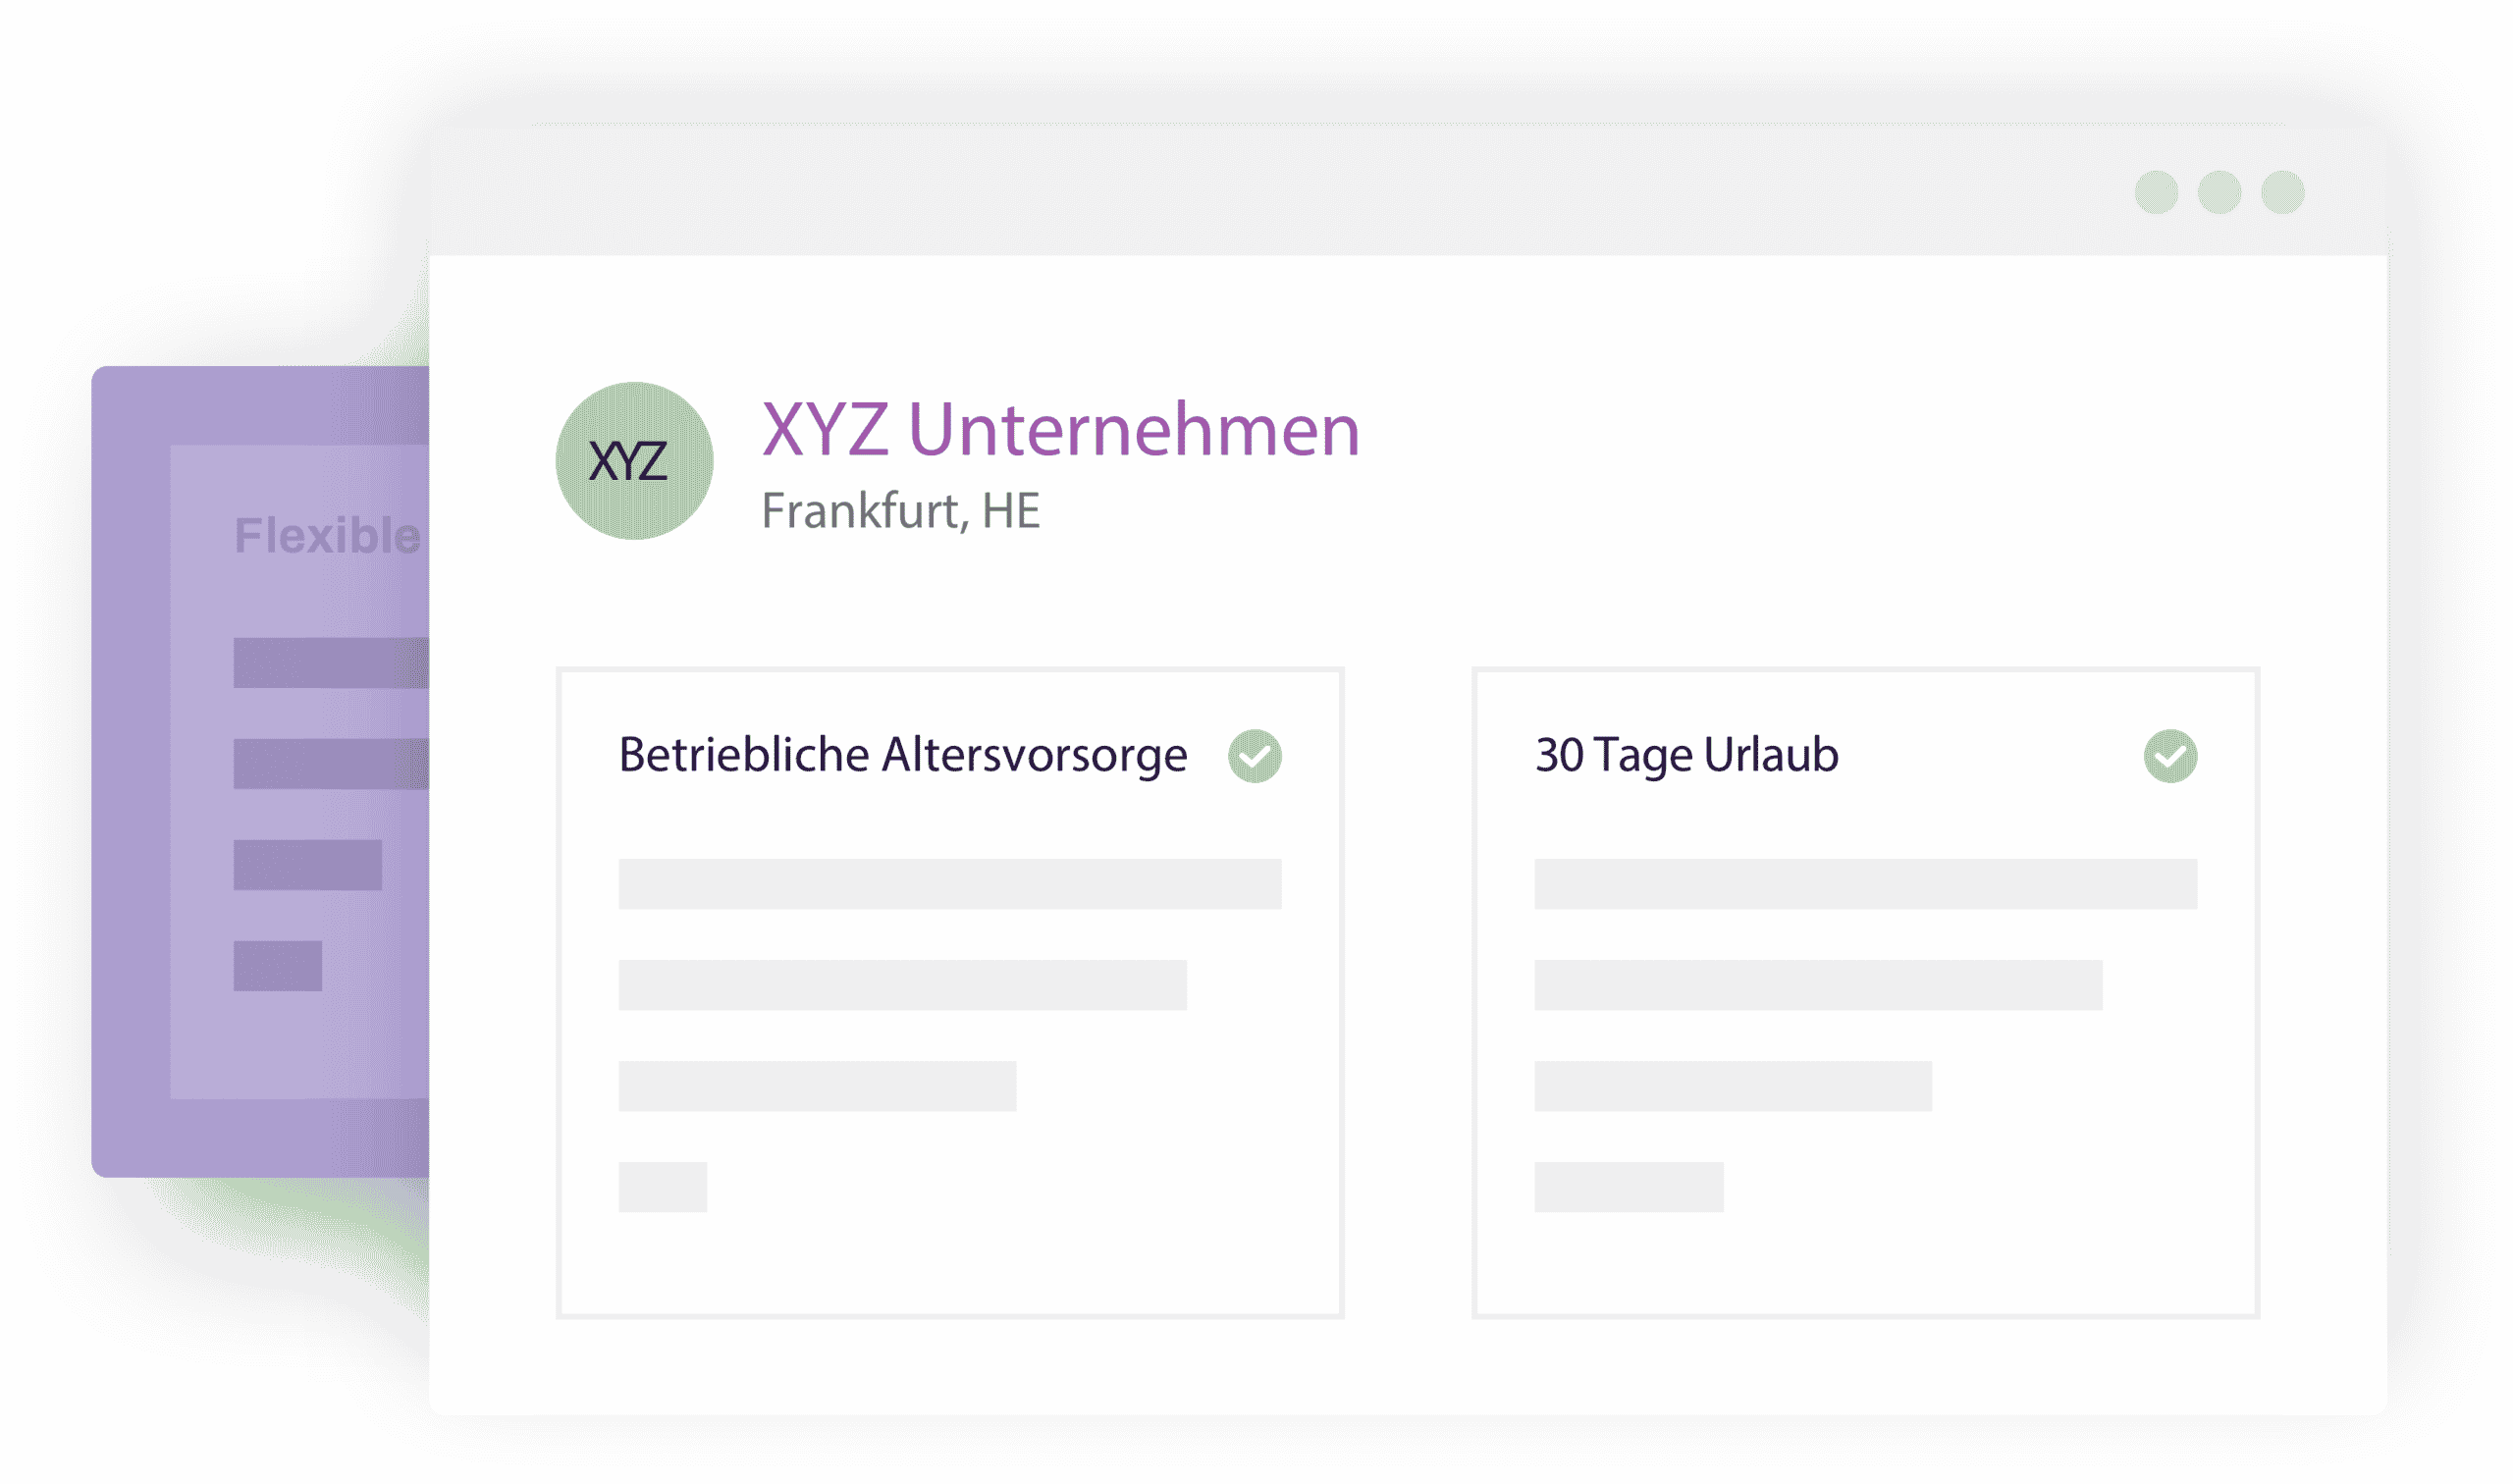Click the shortest gray bar under Betriebliche Altersvorsorge
Viewport: 2513px width, 1484px height.
pyautogui.click(x=662, y=1187)
